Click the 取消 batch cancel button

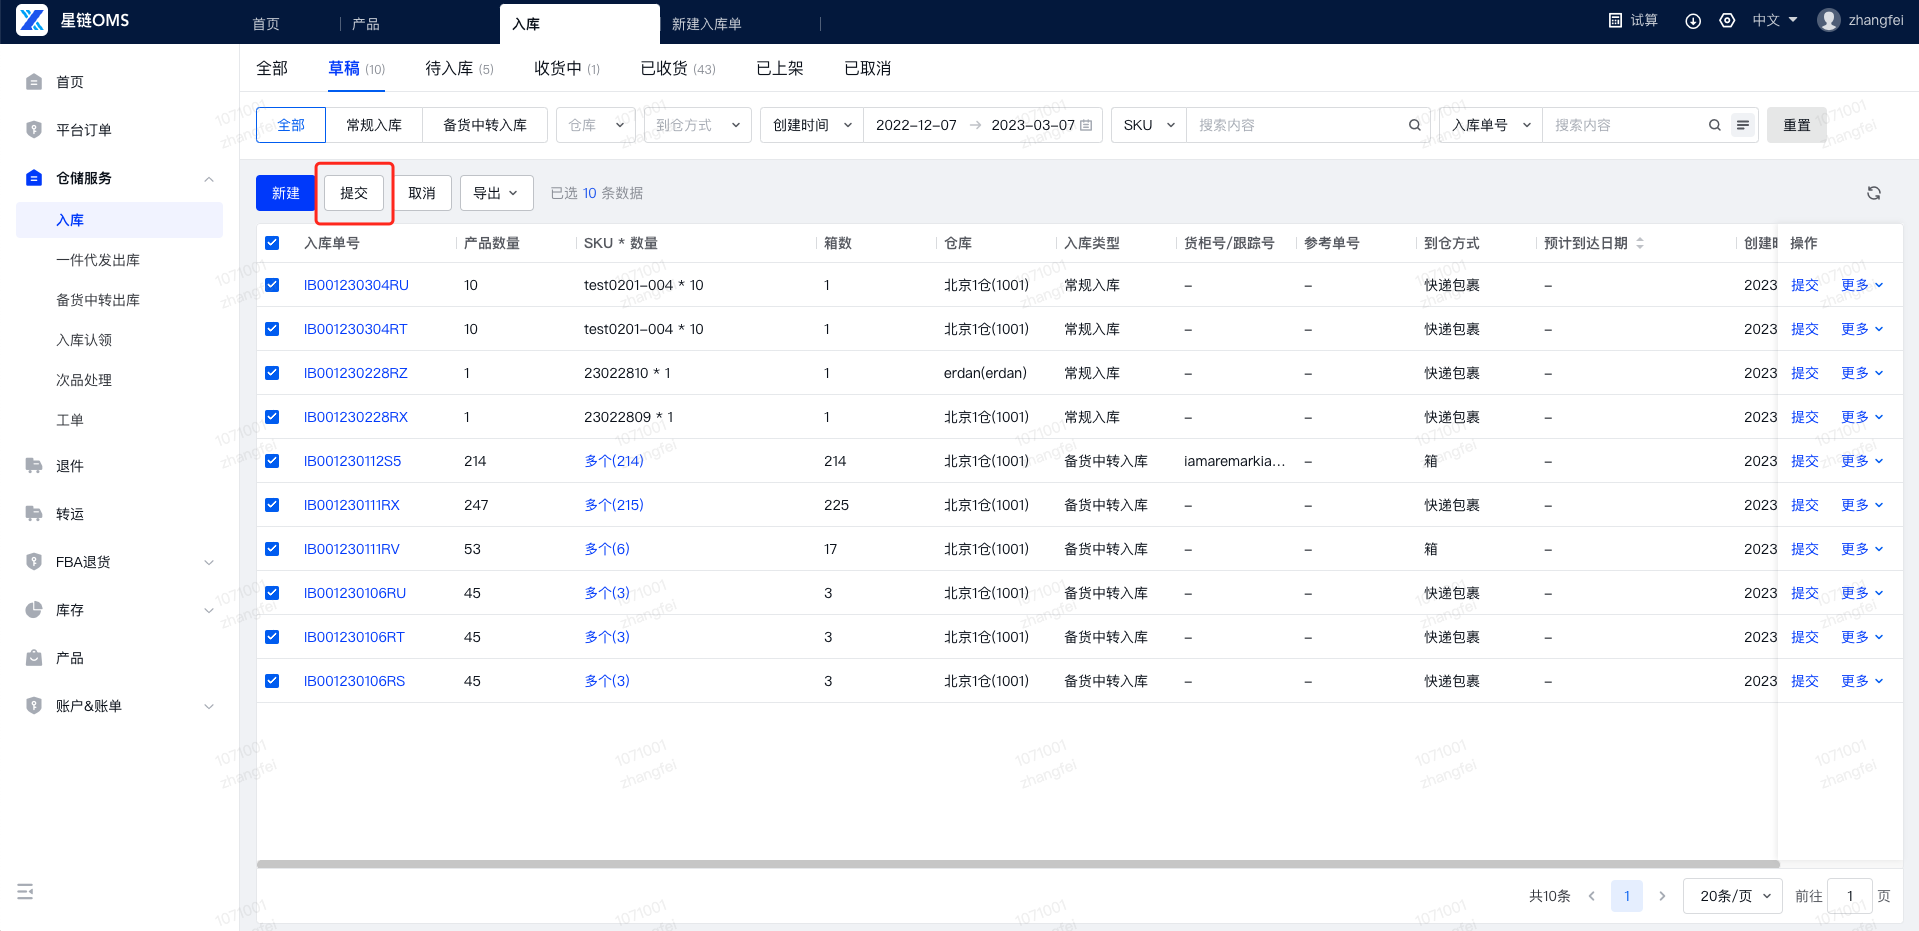[x=422, y=193]
